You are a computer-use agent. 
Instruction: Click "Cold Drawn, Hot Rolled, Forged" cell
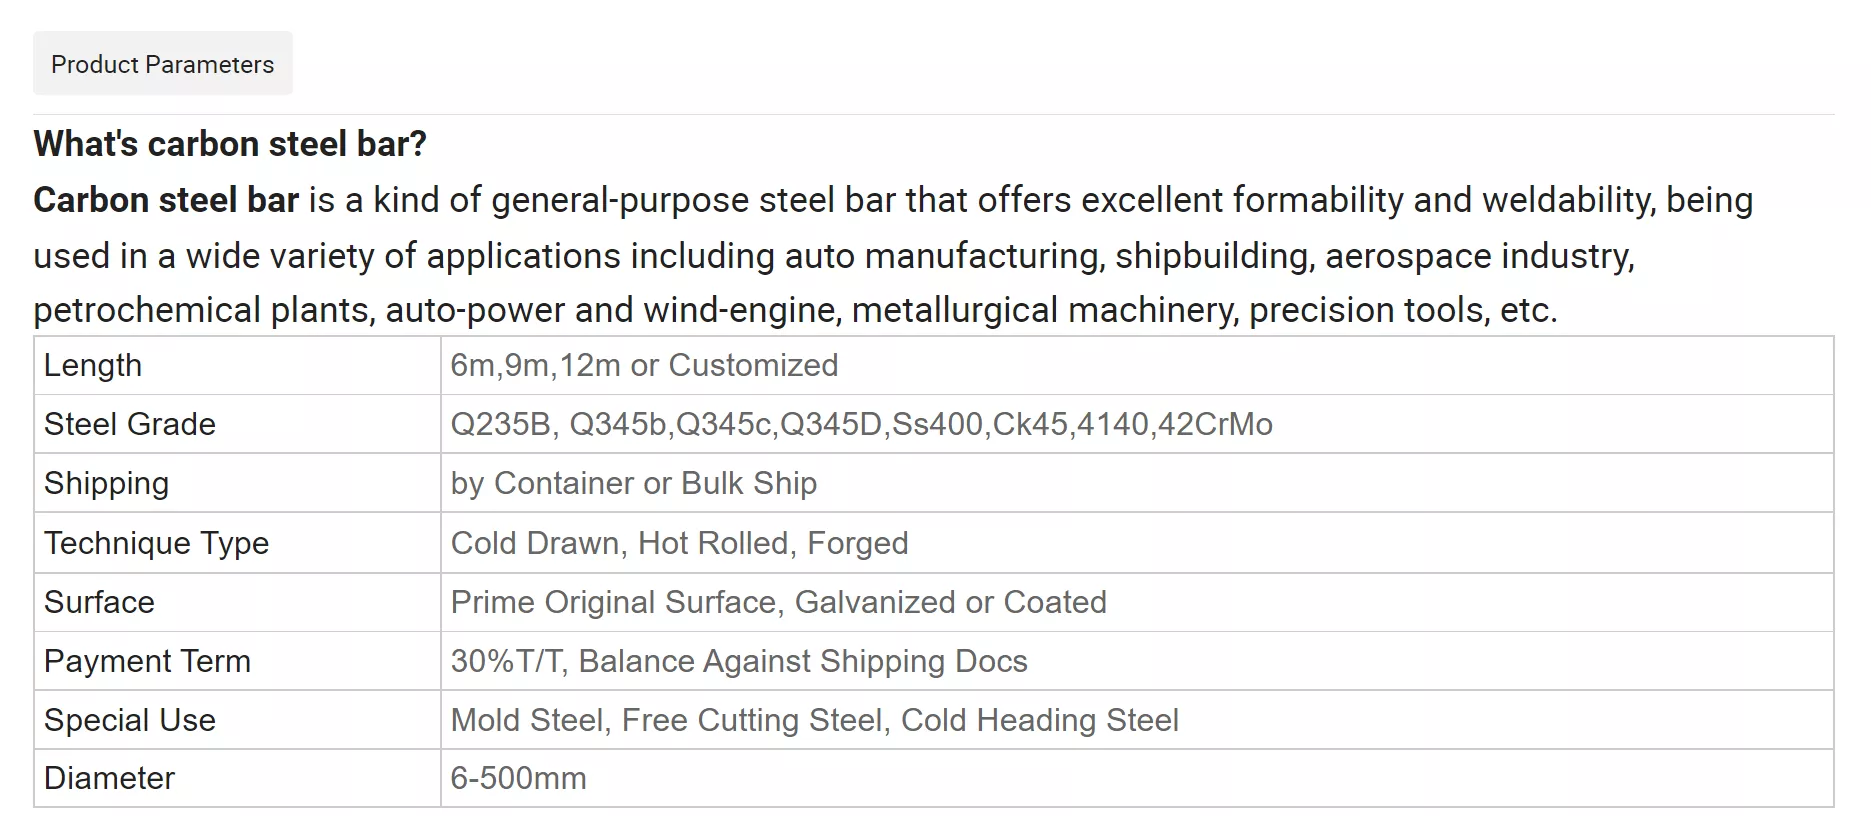click(x=1137, y=543)
